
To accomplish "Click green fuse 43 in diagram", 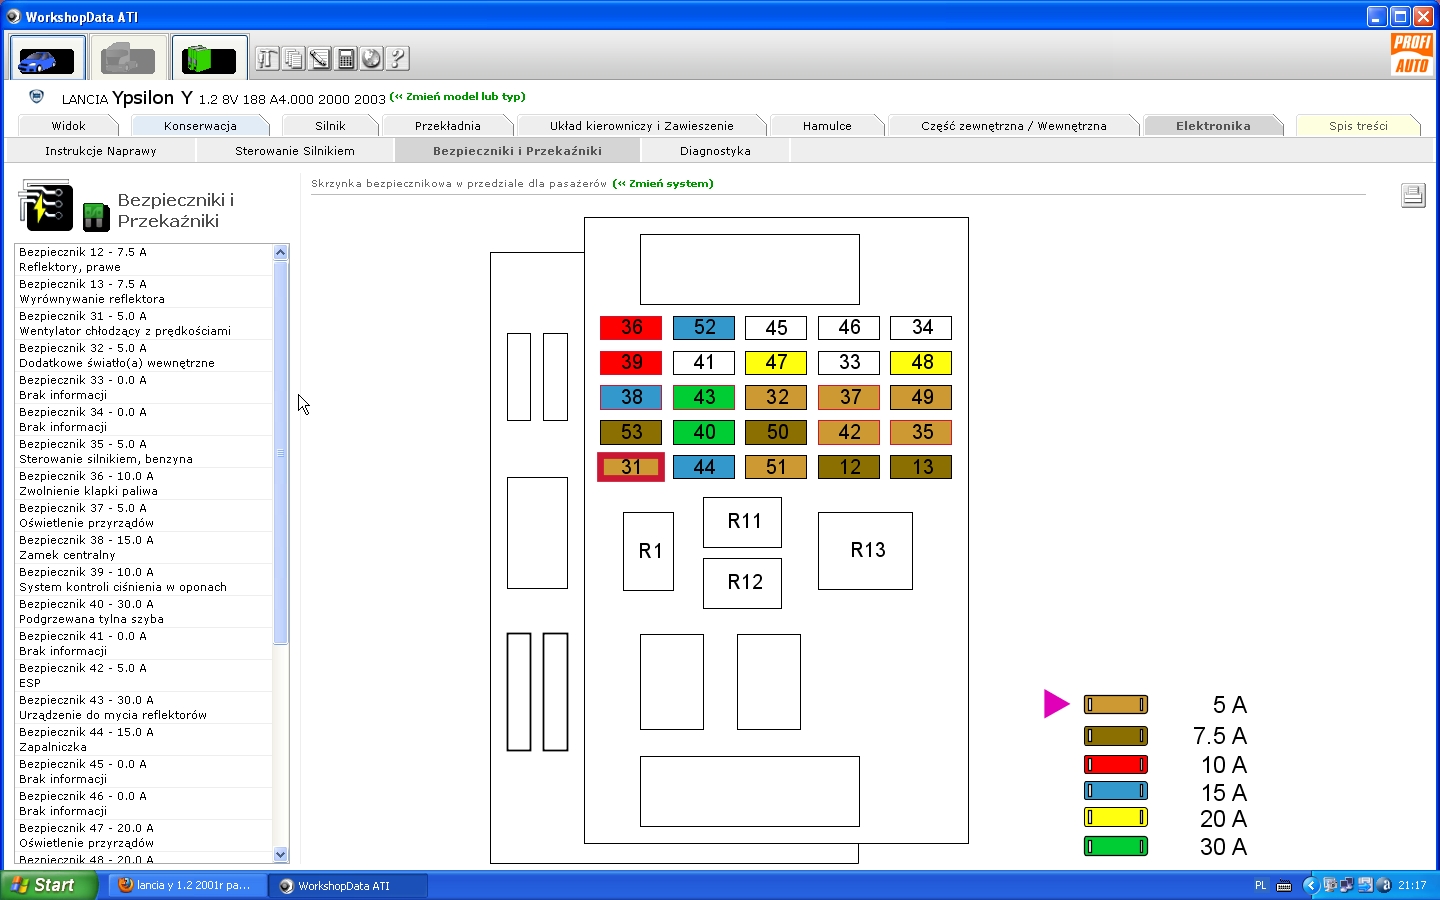I will [704, 398].
